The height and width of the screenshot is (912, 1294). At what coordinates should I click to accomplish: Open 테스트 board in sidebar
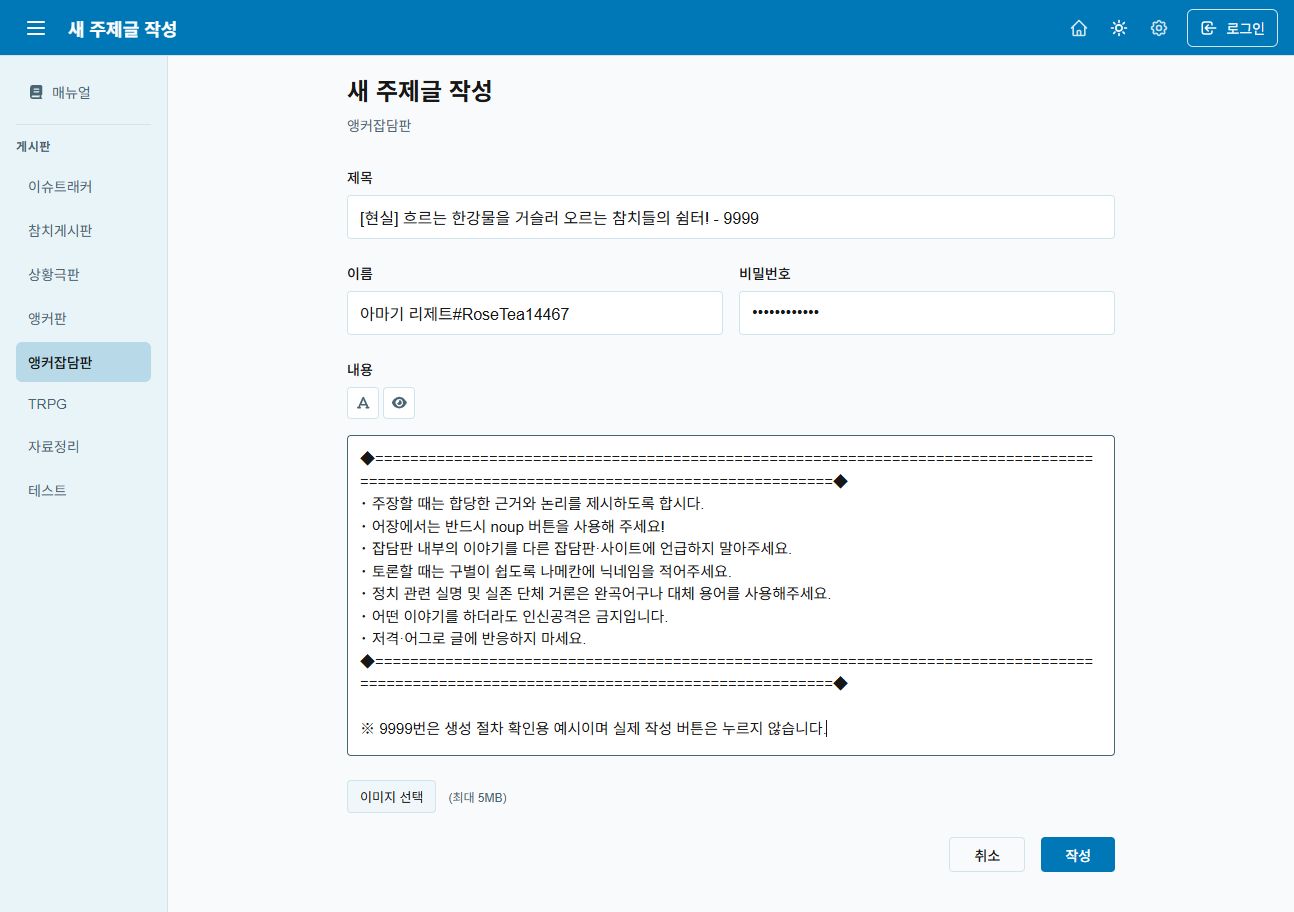click(x=83, y=491)
